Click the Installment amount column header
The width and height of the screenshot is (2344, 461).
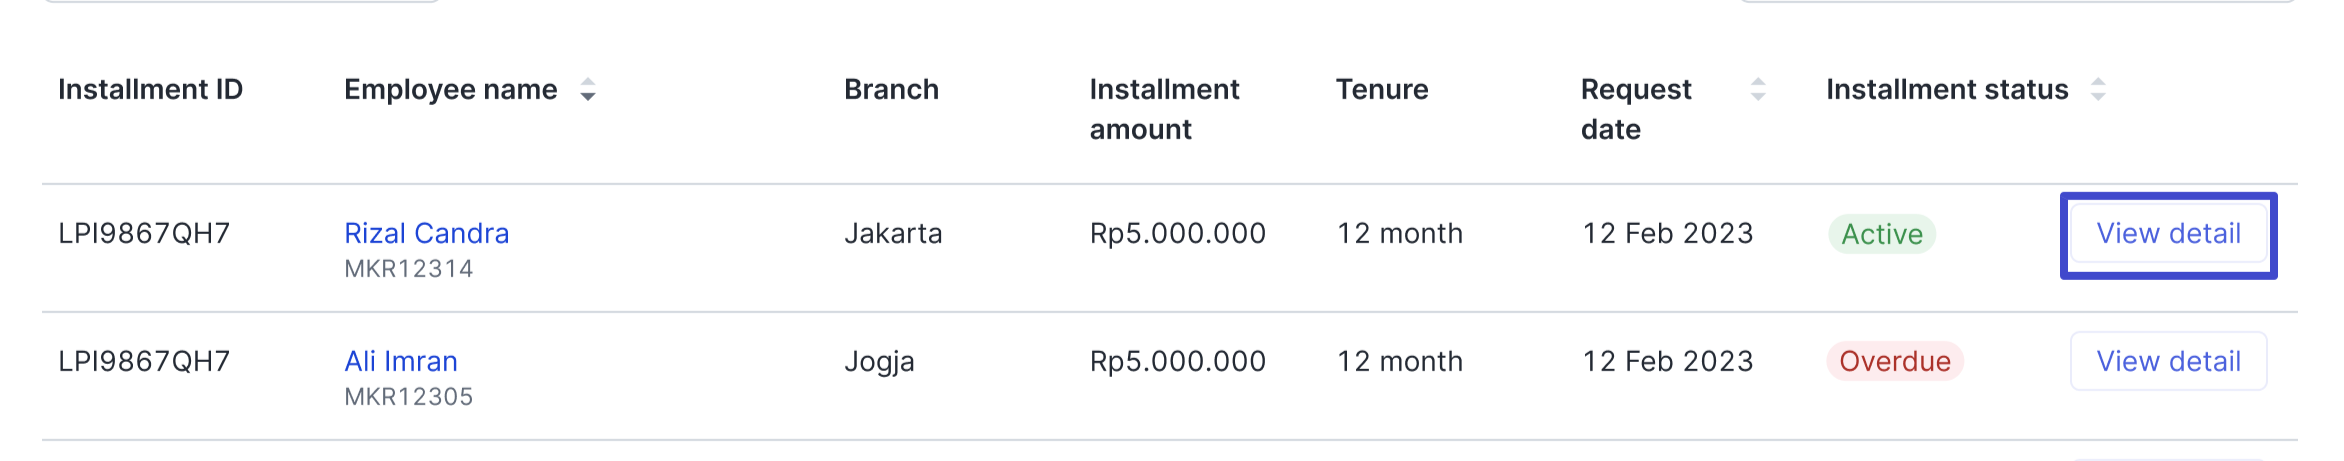point(1164,109)
